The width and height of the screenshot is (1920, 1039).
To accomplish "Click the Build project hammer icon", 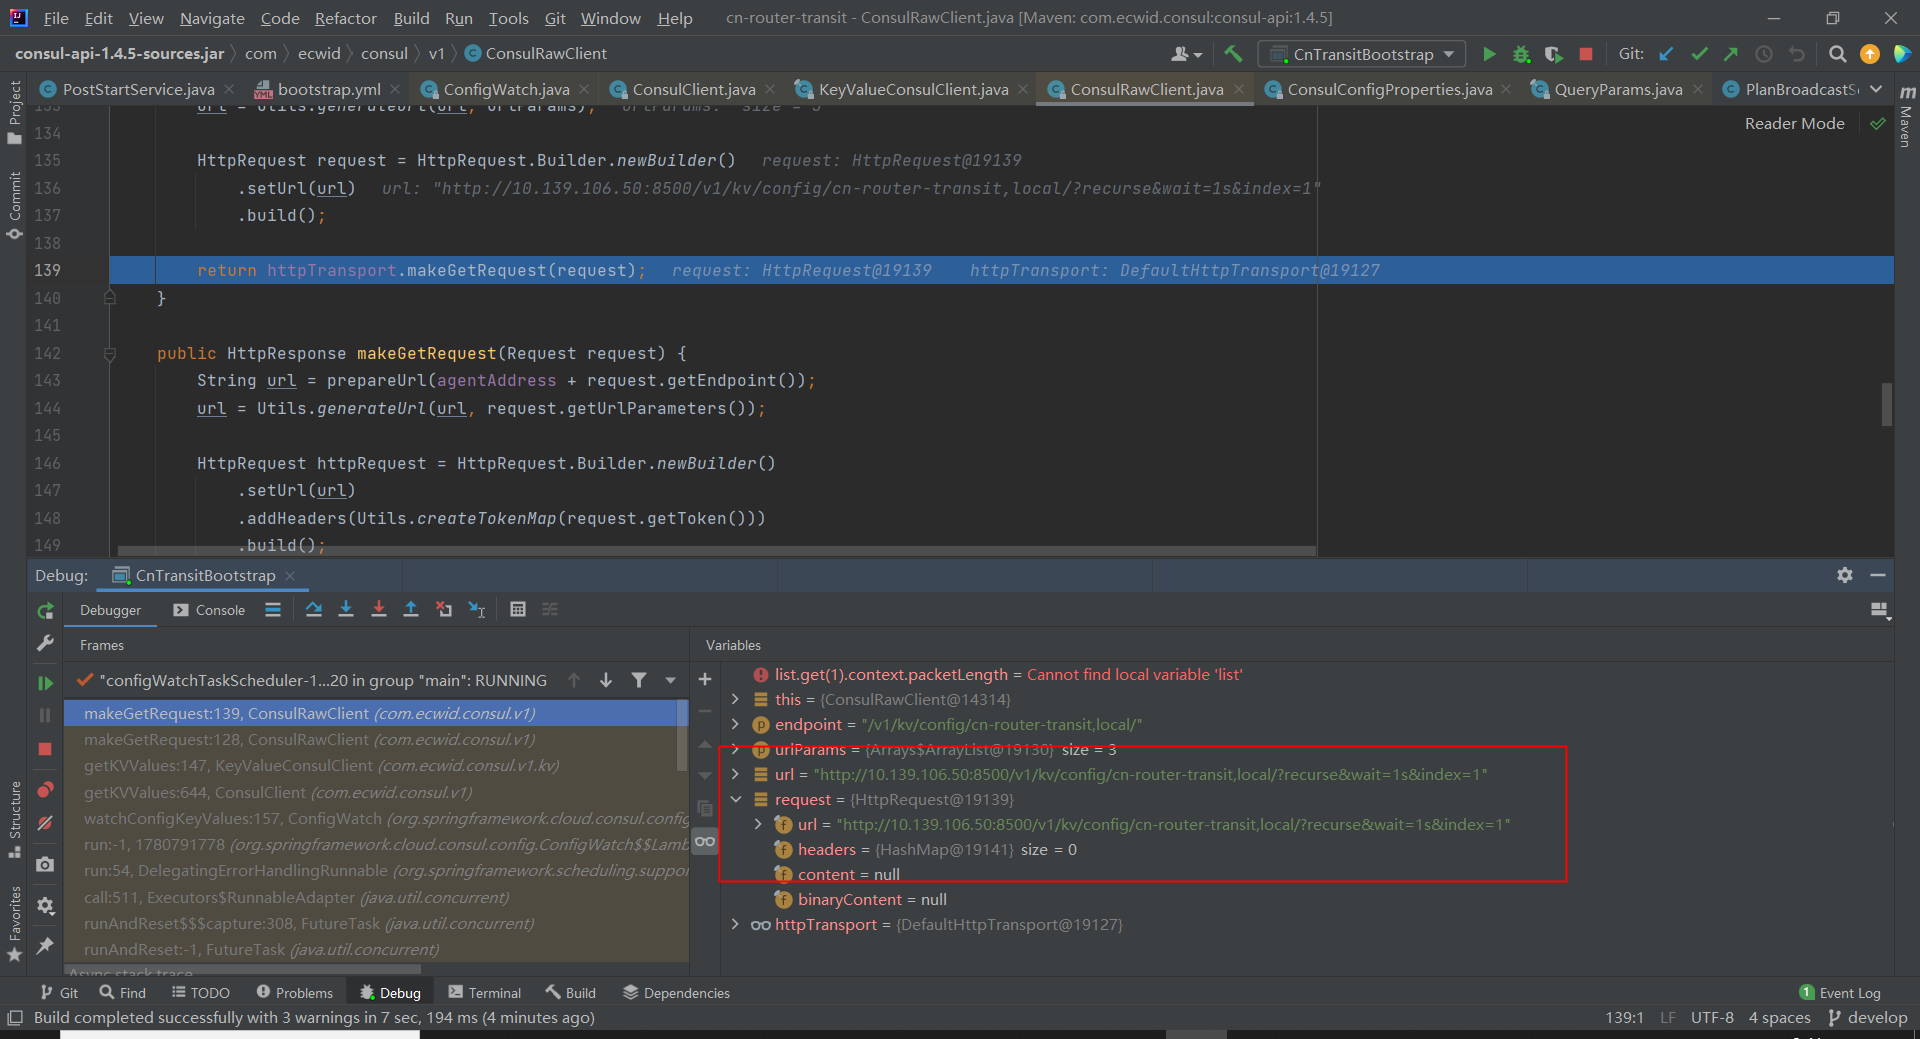I will click(x=1233, y=54).
